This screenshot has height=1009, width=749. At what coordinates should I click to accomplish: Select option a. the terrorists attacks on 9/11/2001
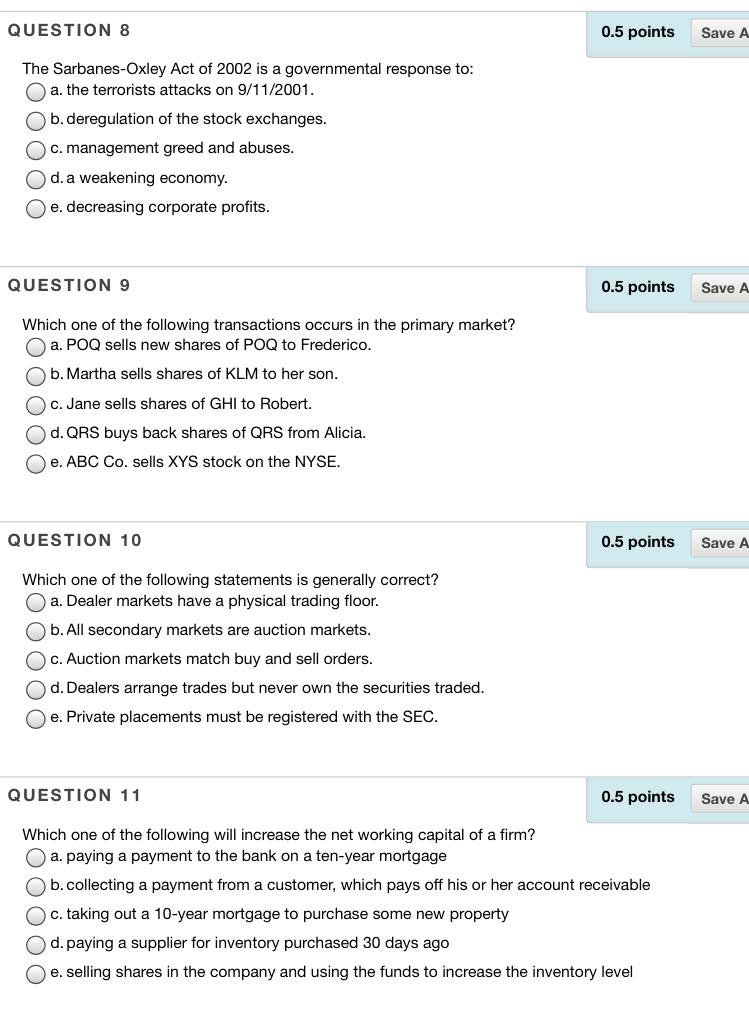pyautogui.click(x=35, y=92)
